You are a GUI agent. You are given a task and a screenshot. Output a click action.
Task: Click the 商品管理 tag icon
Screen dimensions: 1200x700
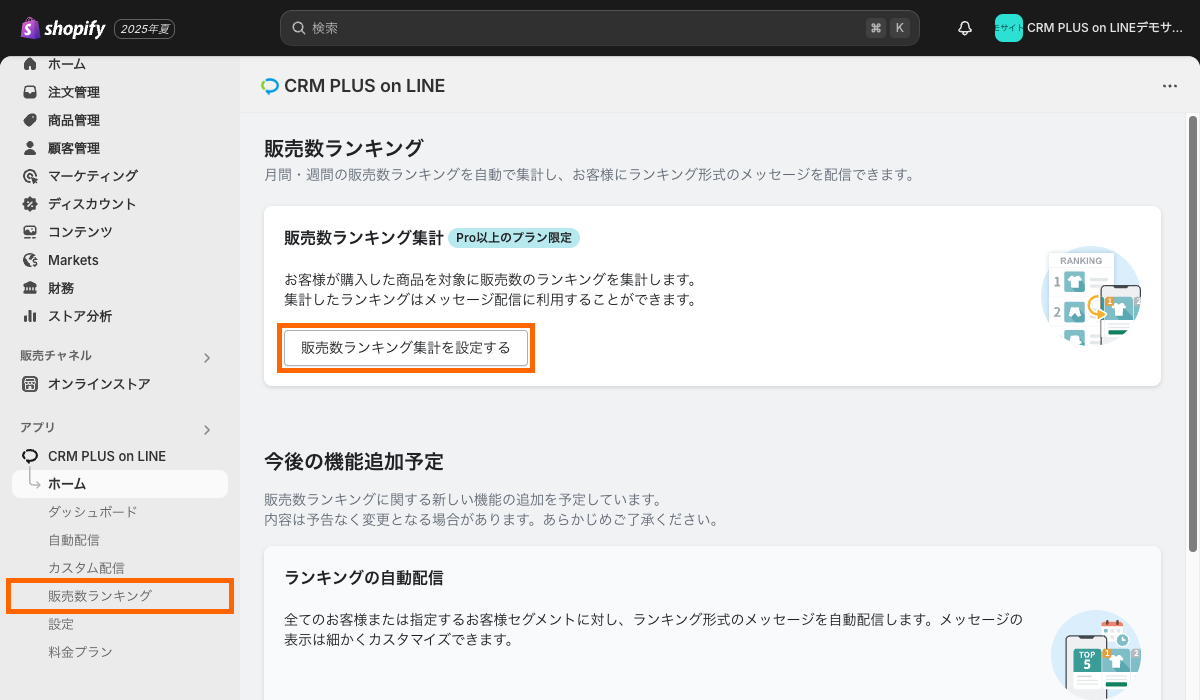(30, 120)
